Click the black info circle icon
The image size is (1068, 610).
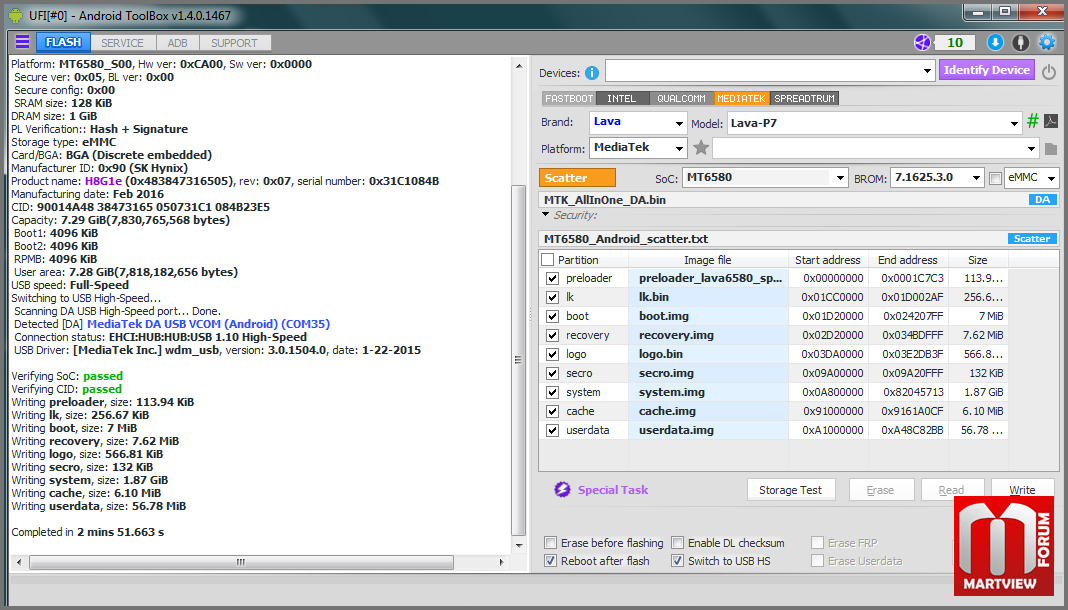click(1020, 43)
